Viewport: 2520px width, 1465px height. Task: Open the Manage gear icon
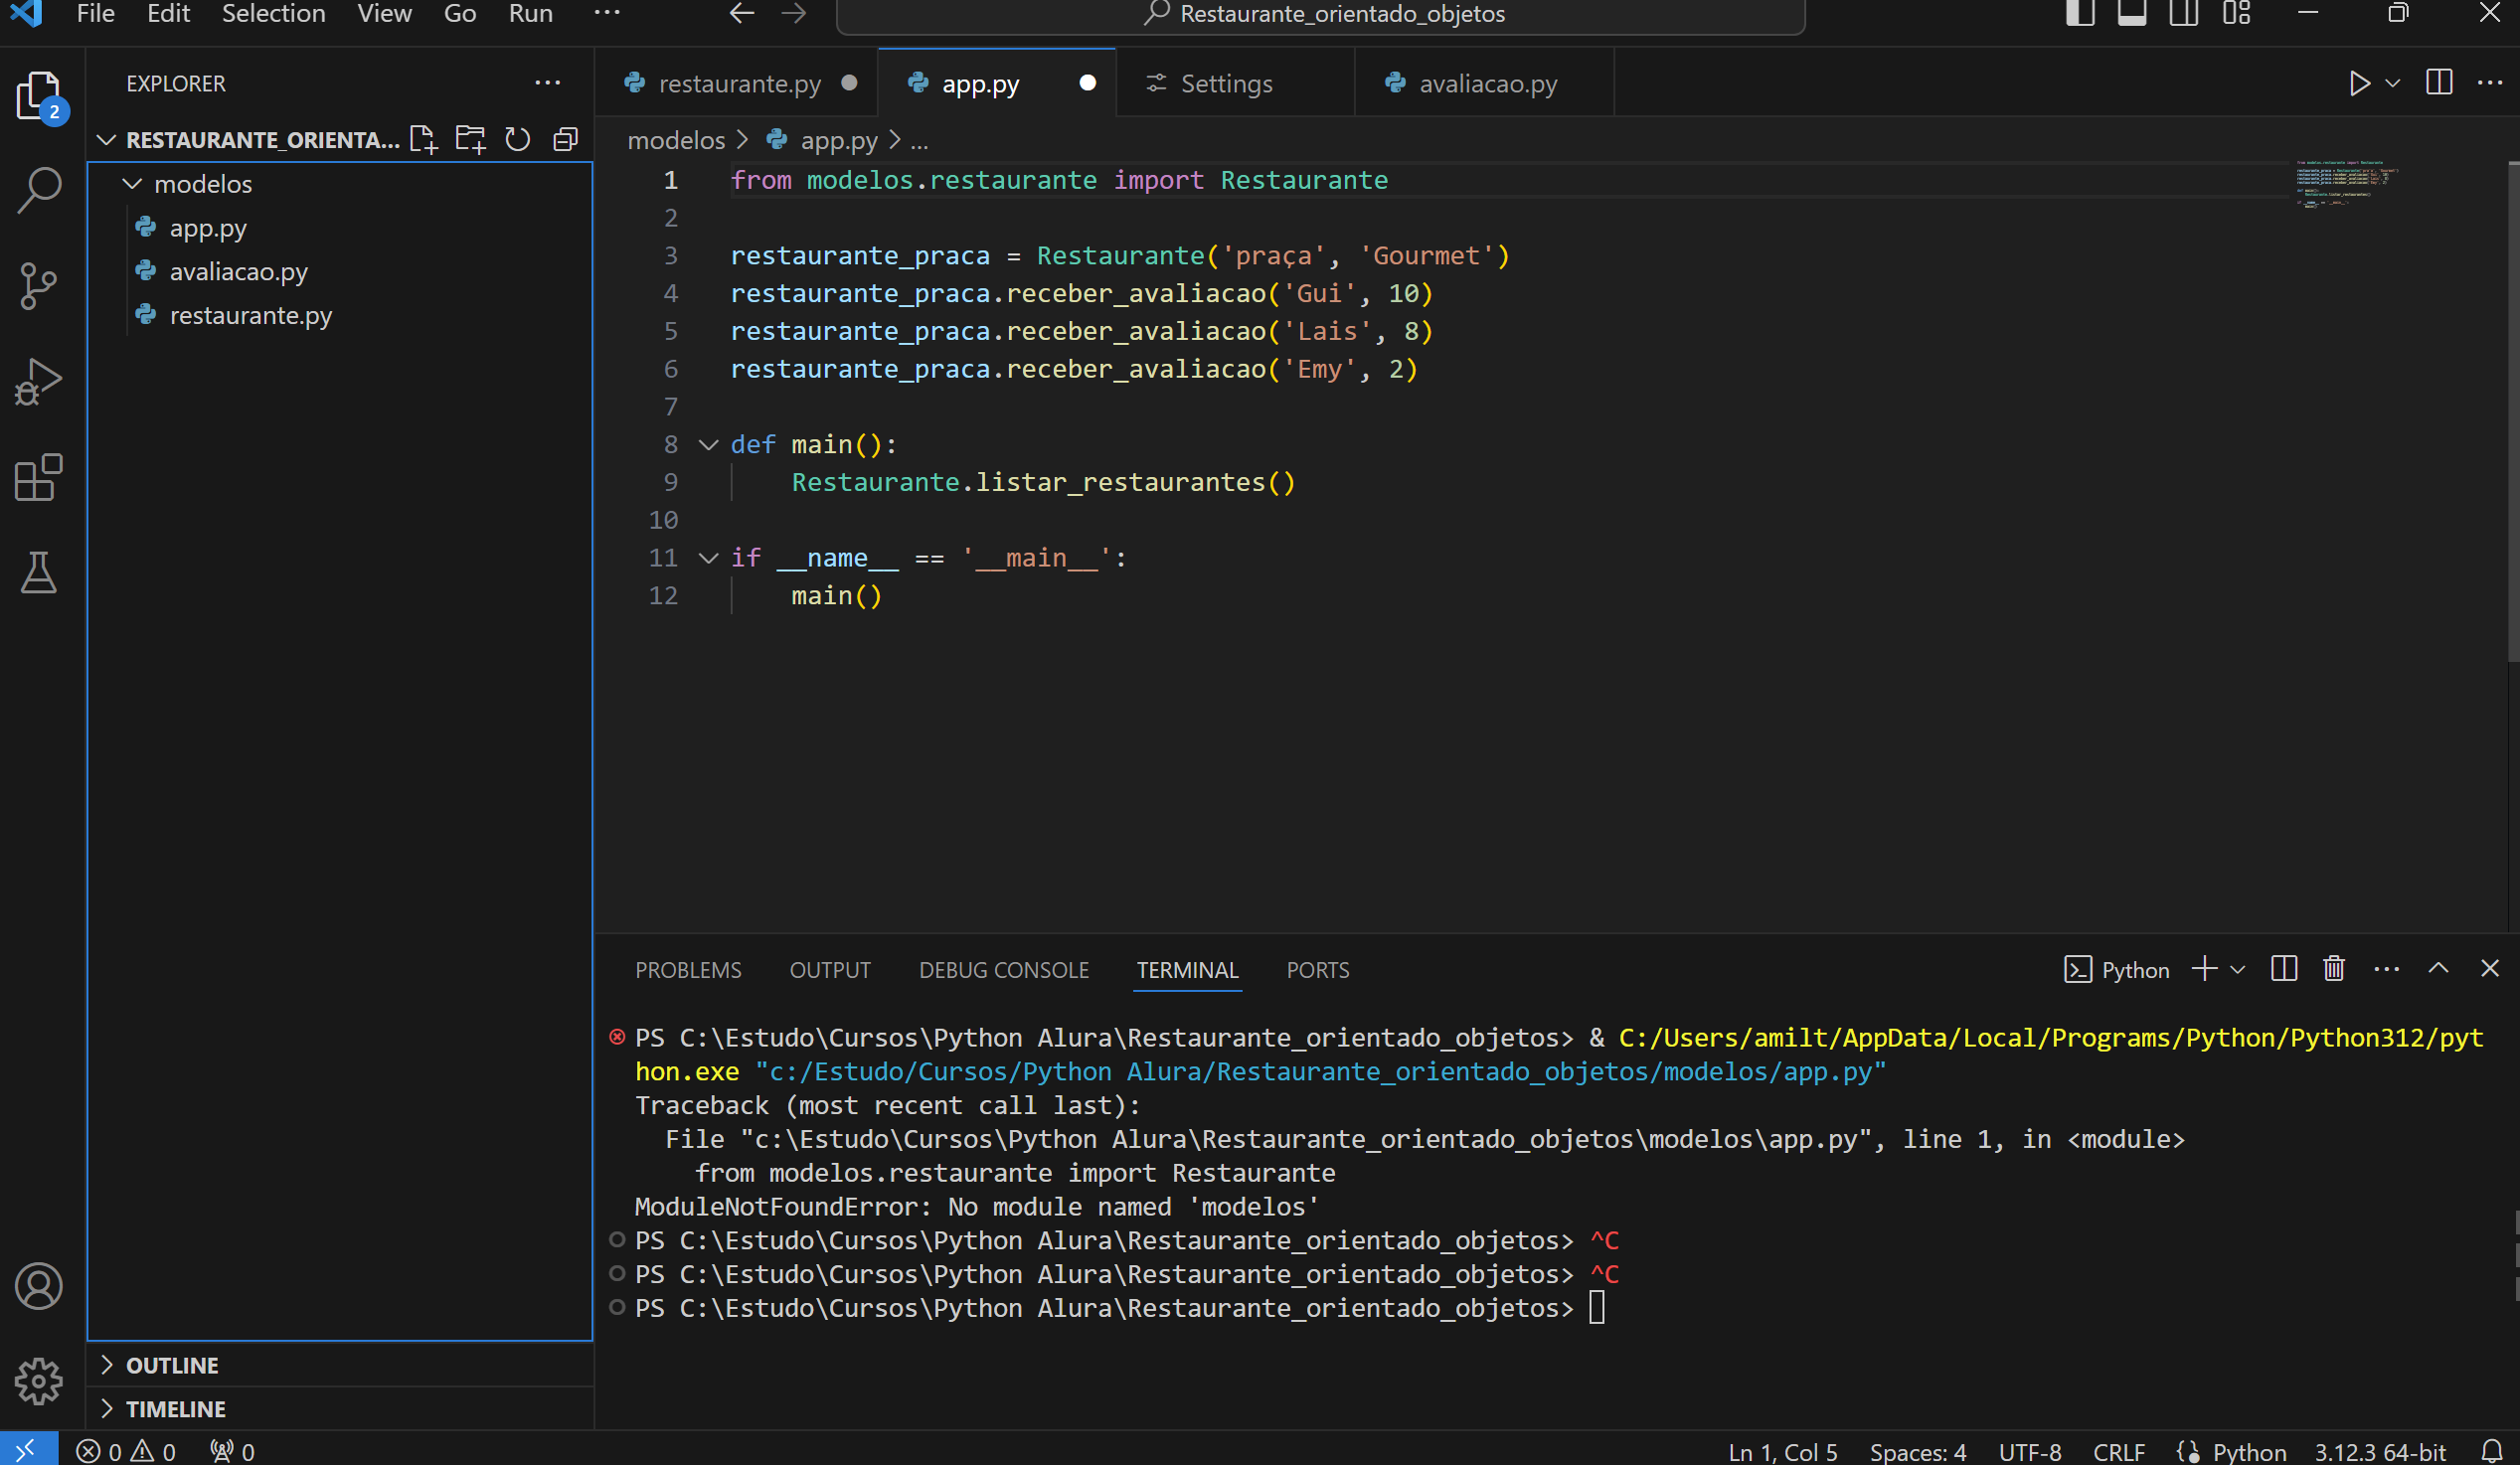coord(39,1381)
